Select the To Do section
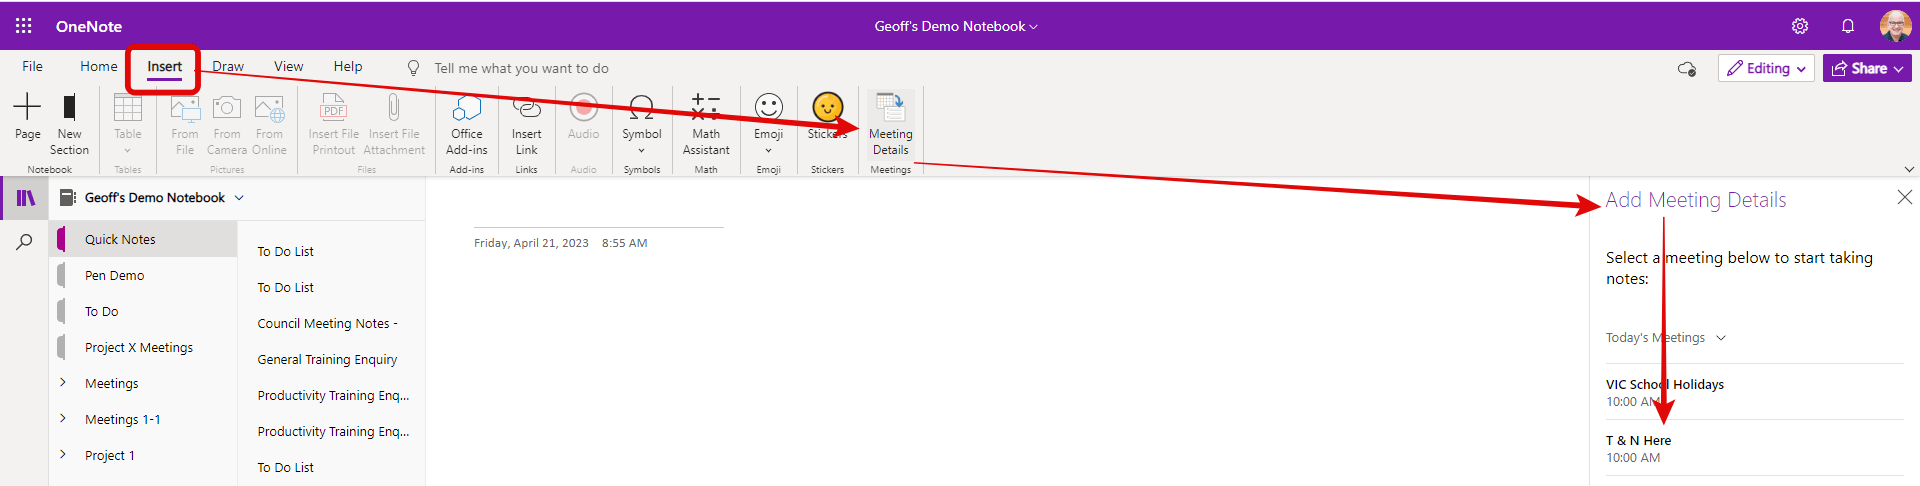Screen dimensions: 1920x486 (x=145, y=311)
